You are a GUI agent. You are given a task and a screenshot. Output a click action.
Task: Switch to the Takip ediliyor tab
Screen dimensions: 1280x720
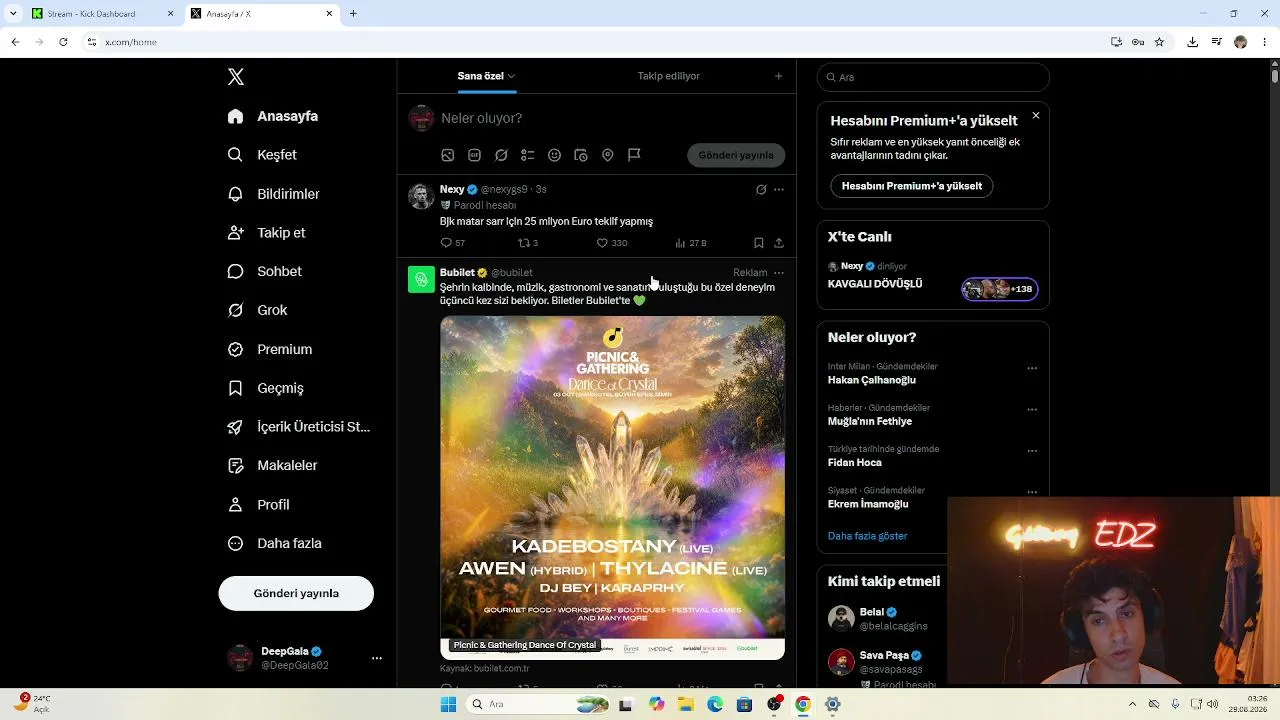pyautogui.click(x=669, y=76)
